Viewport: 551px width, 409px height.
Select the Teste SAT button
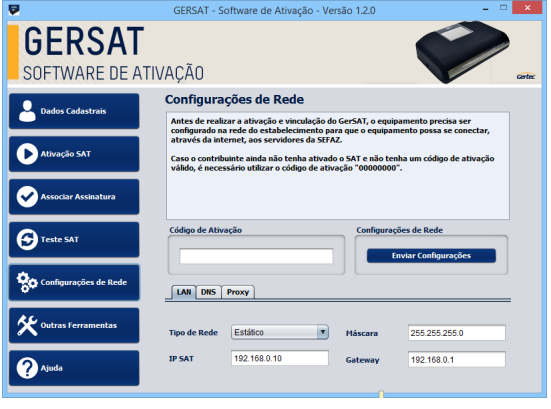tap(74, 240)
